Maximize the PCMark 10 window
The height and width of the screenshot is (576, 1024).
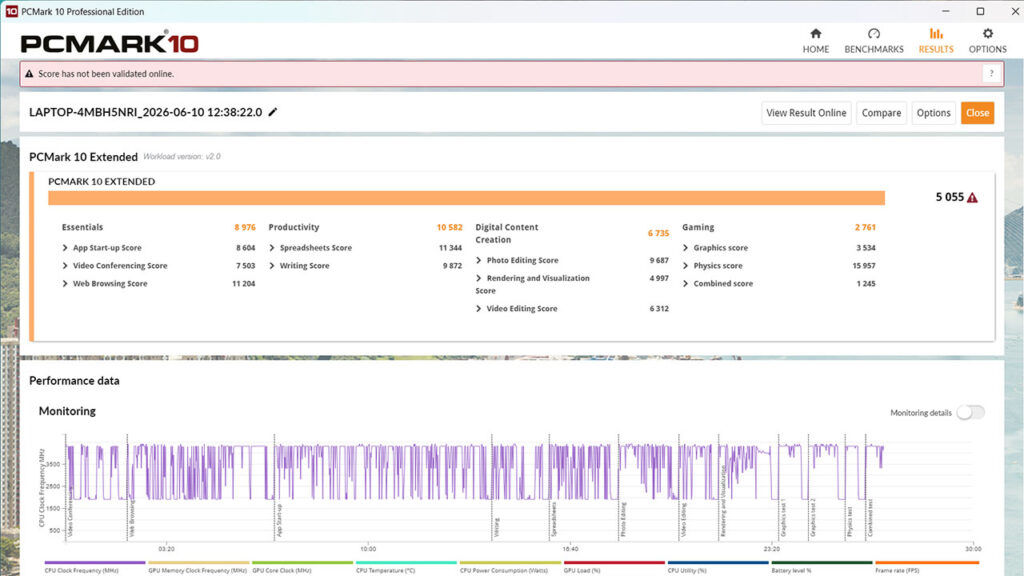pyautogui.click(x=980, y=11)
